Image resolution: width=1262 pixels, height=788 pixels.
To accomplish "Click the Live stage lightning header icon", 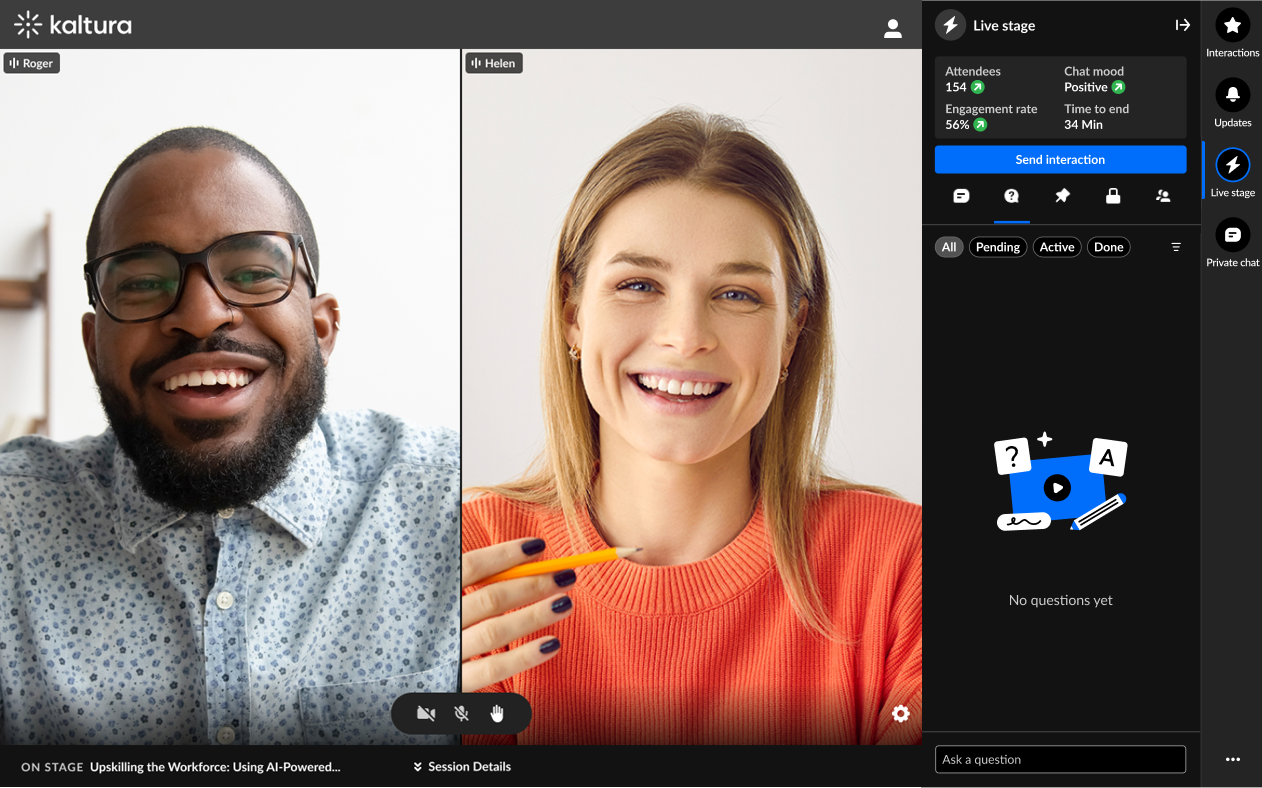I will tap(950, 25).
